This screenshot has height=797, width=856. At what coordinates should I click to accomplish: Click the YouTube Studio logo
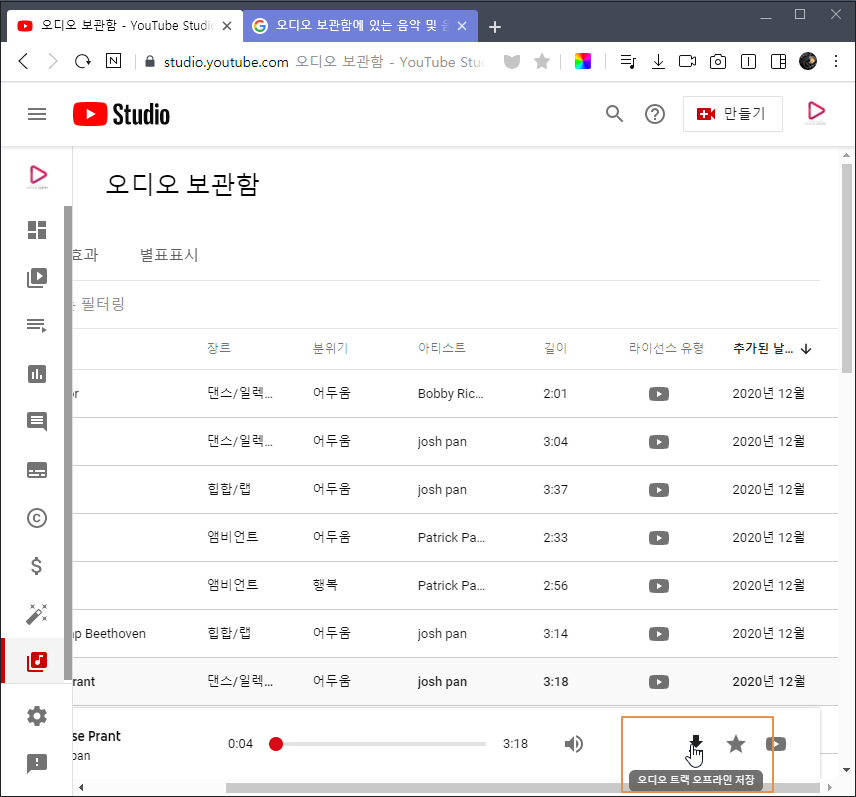pyautogui.click(x=121, y=114)
